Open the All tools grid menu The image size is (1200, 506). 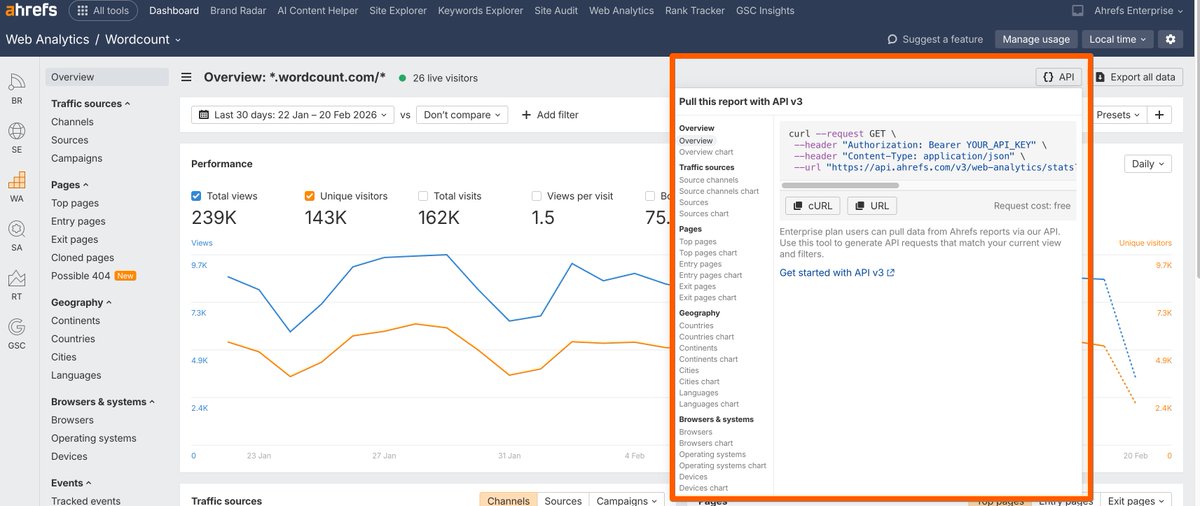coord(104,11)
